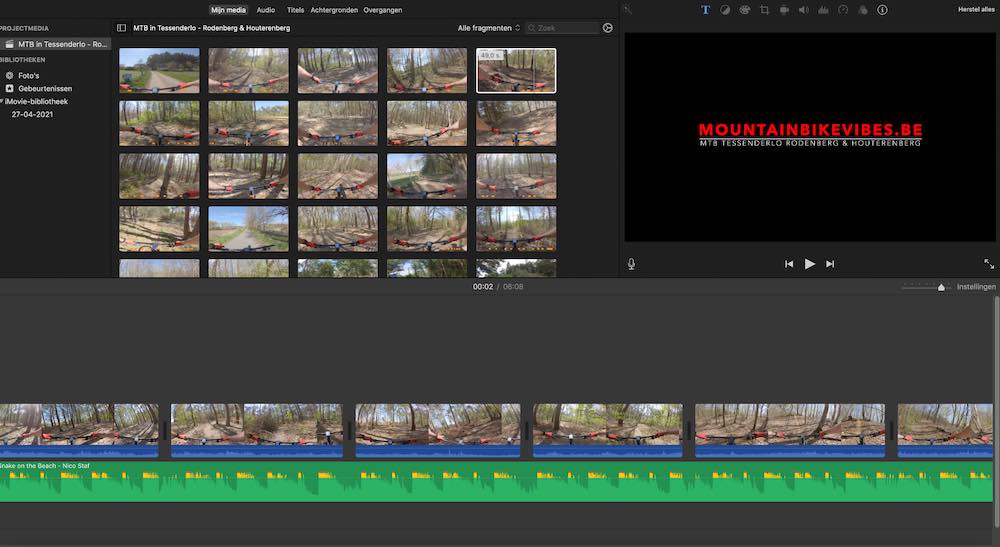Toggle fullscreen playback in viewer

[989, 264]
